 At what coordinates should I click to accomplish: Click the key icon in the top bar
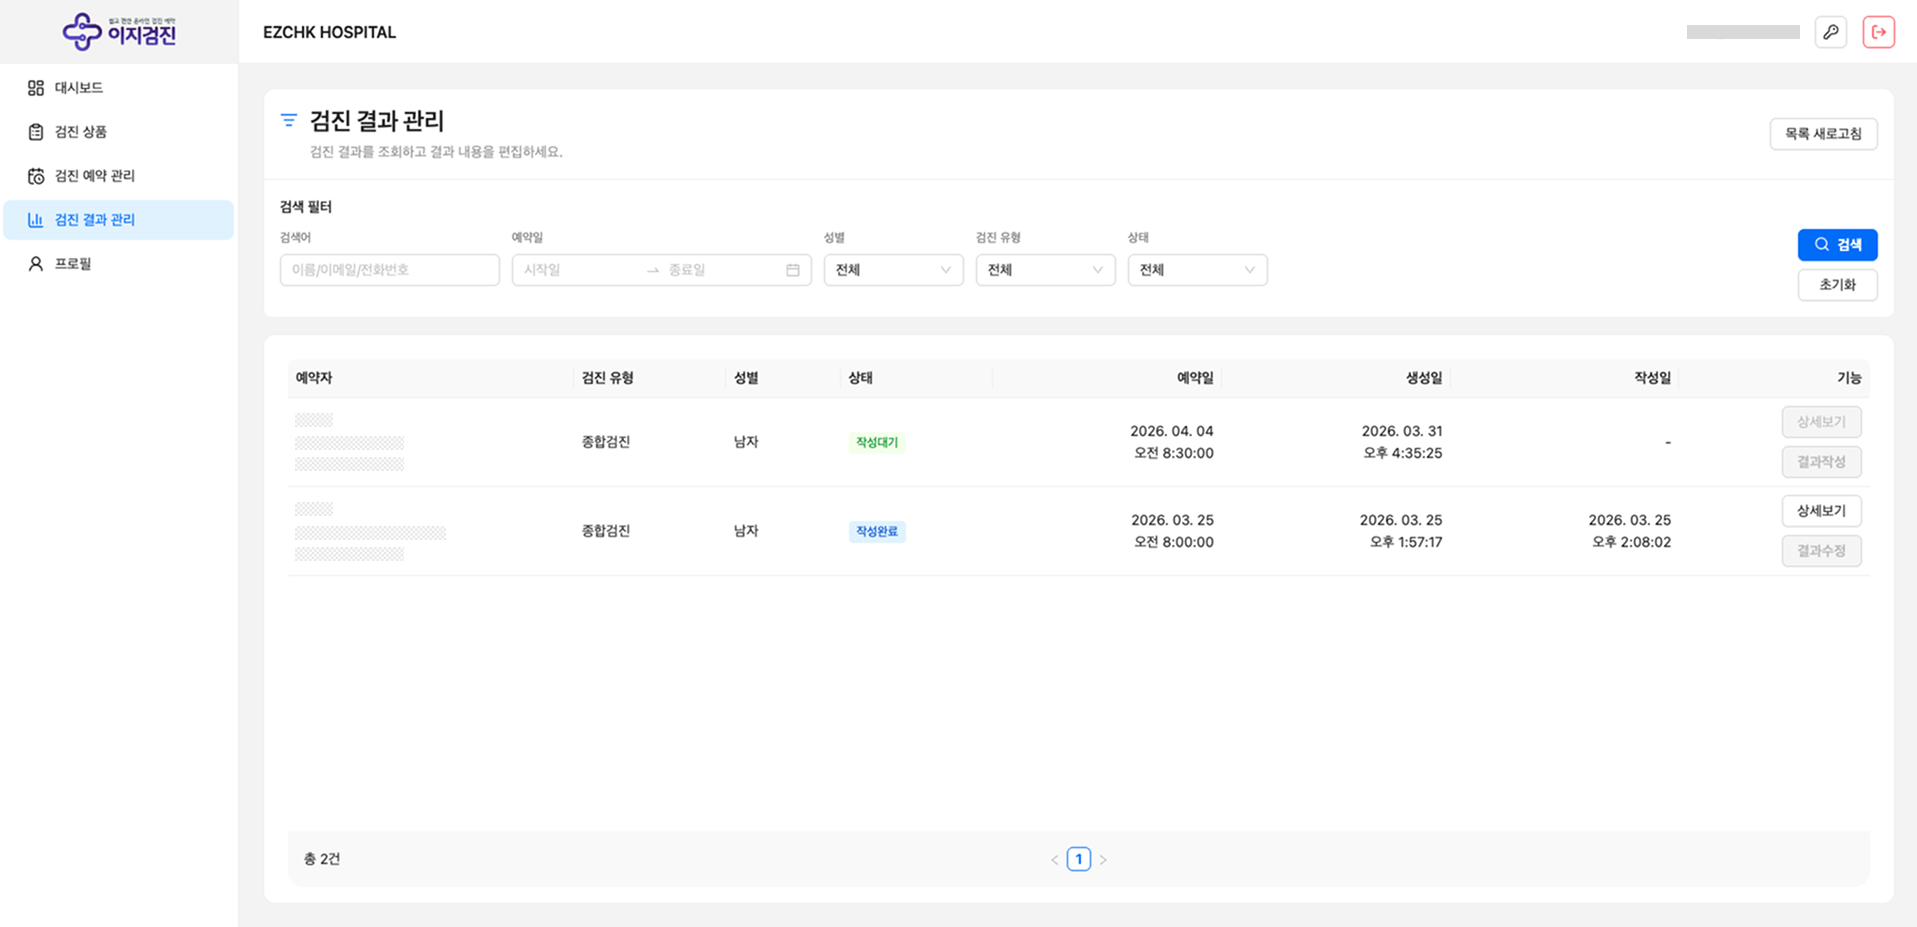pos(1830,32)
